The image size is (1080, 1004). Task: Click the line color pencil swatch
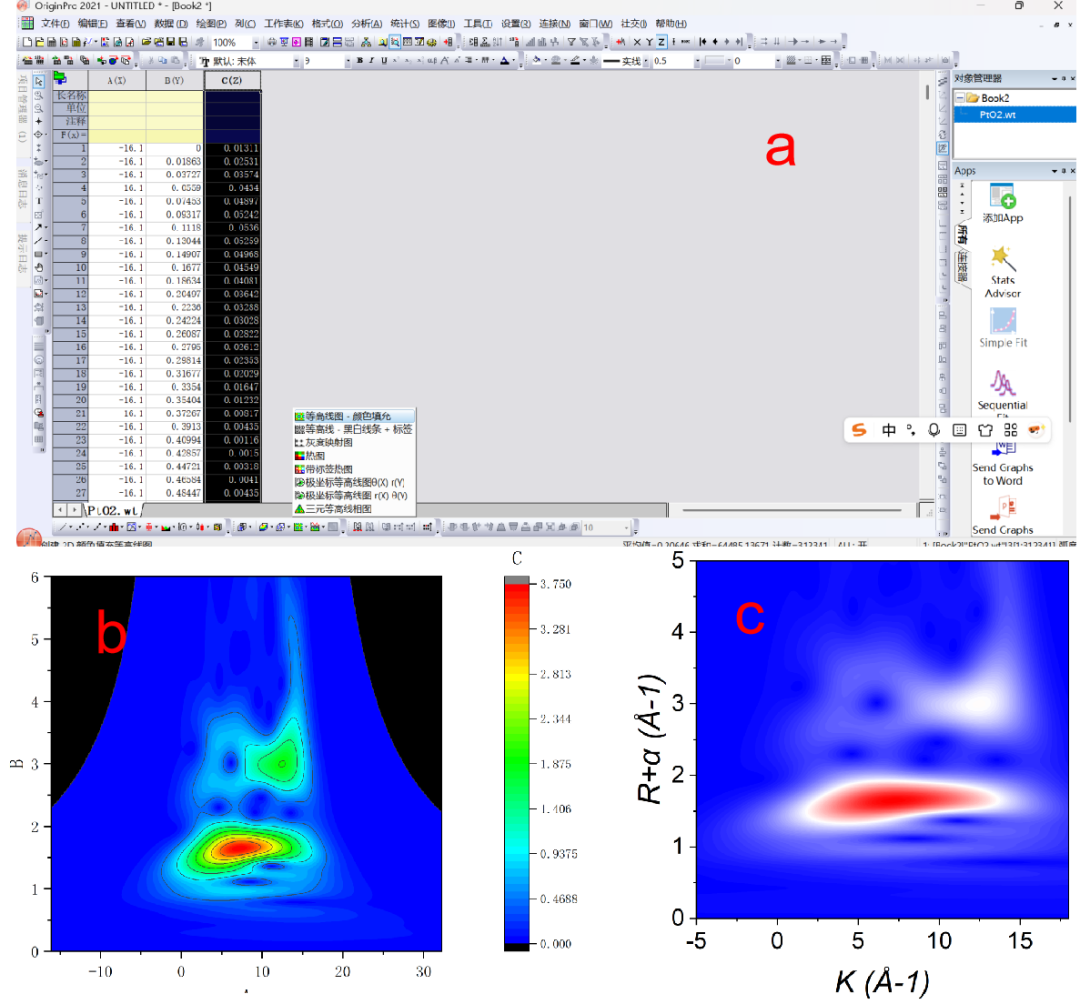click(574, 61)
